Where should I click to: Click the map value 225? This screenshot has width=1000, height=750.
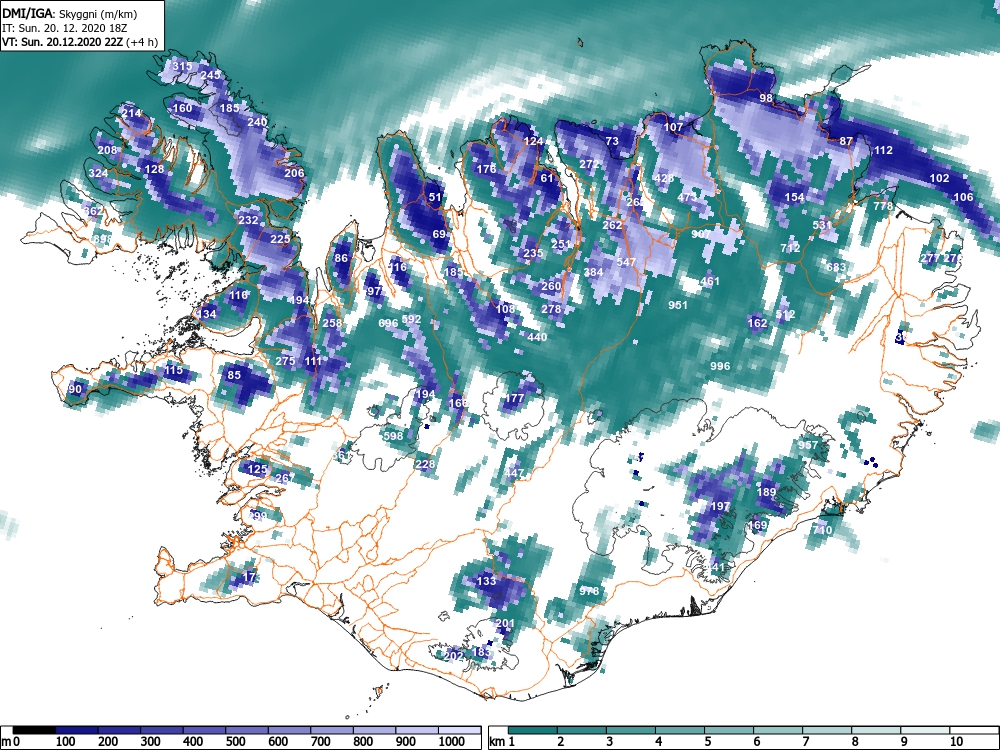coord(280,239)
